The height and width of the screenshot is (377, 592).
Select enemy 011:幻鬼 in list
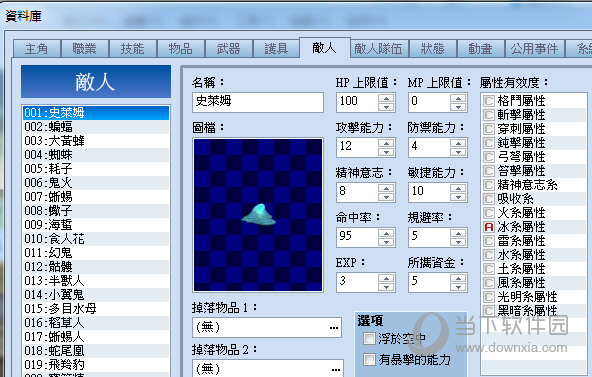tap(96, 252)
